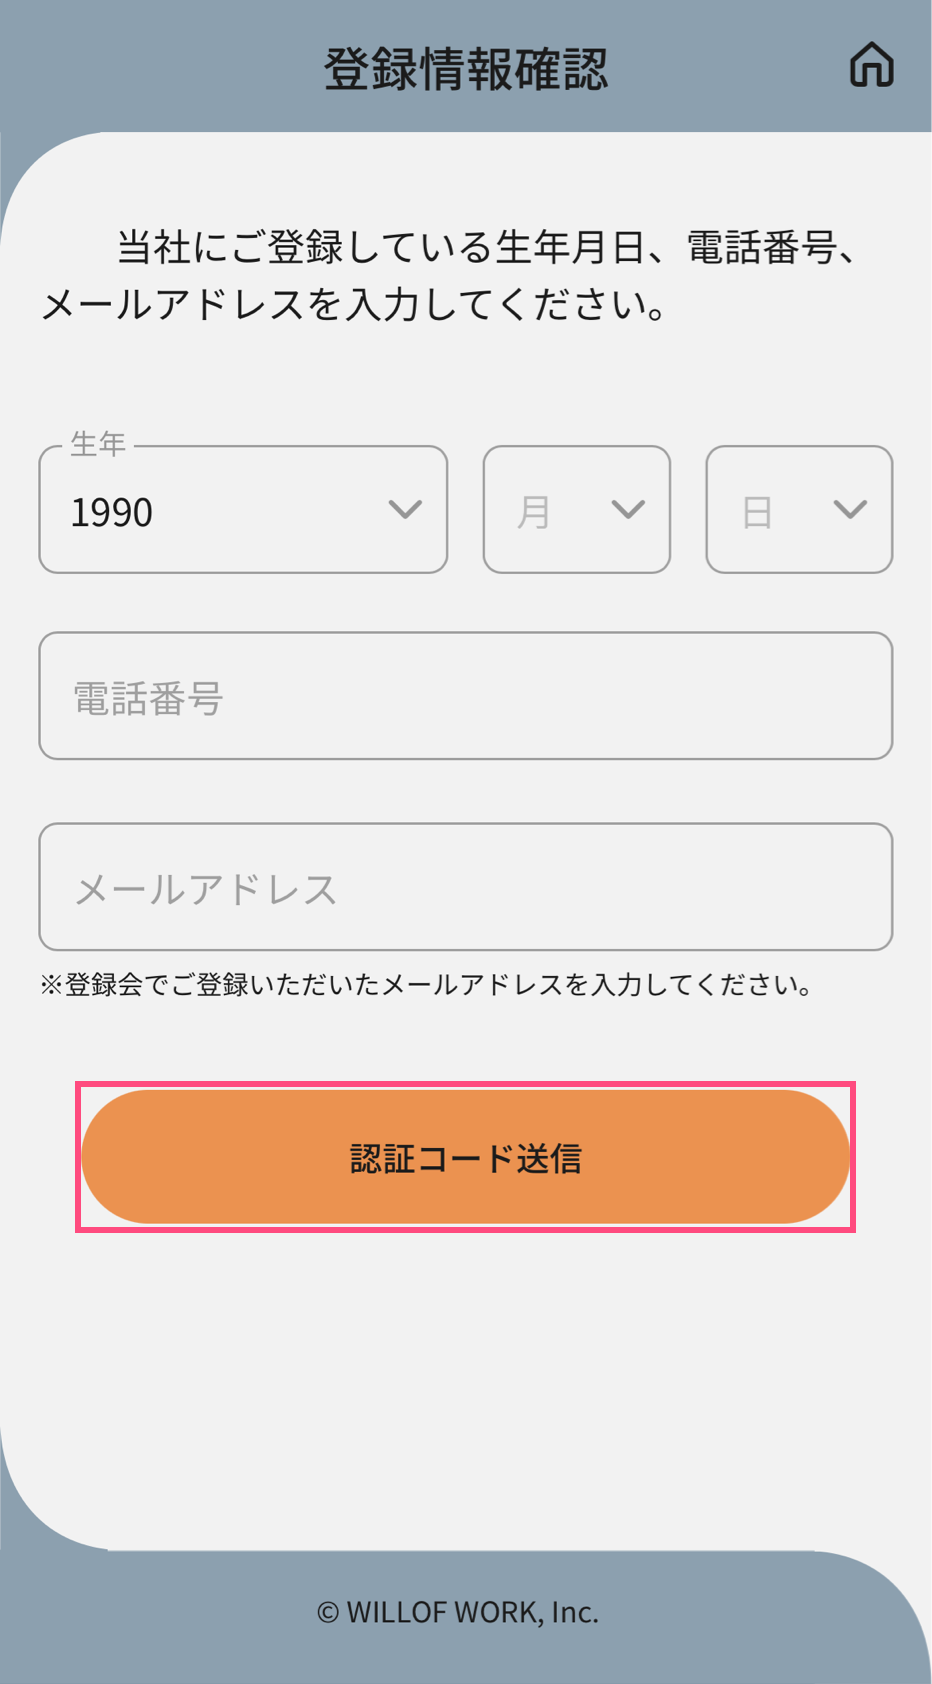
Task: Click the © WILLOF WORK, Inc. footer text
Action: coord(458,1612)
